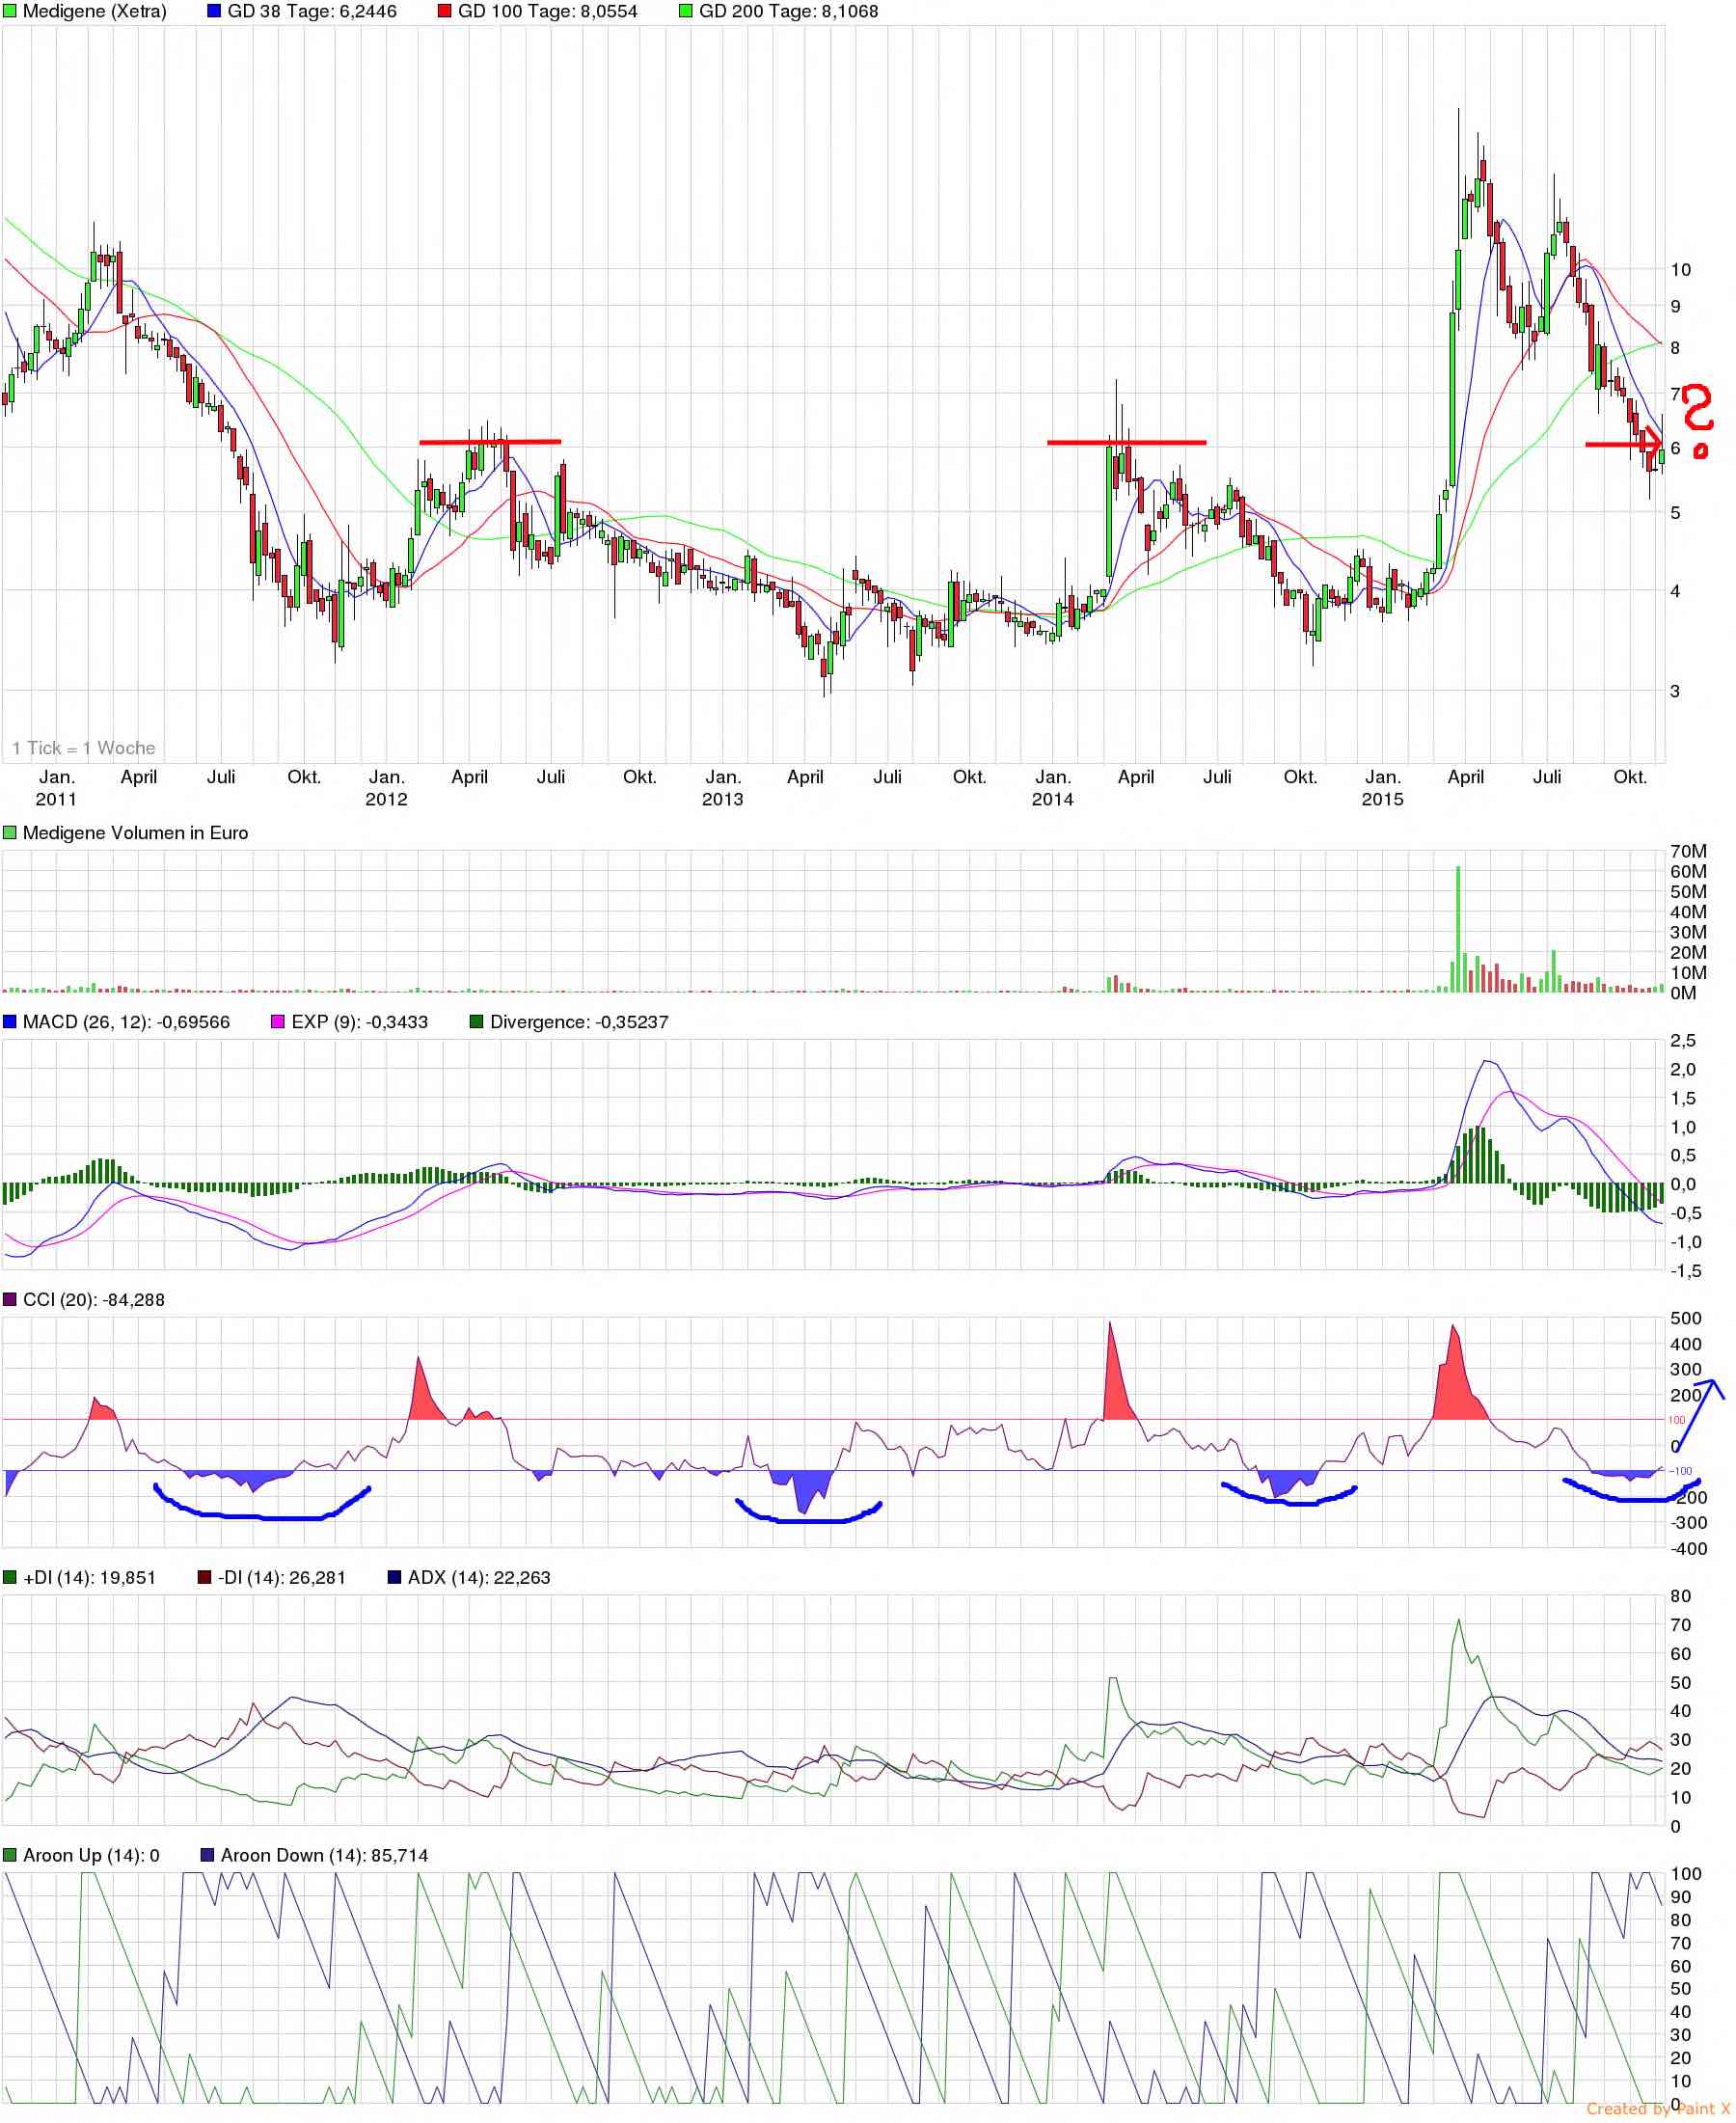Screen dimensions: 1736x2123
Task: Click 'Divergence: -0,35237' label
Action: pyautogui.click(x=580, y=1022)
